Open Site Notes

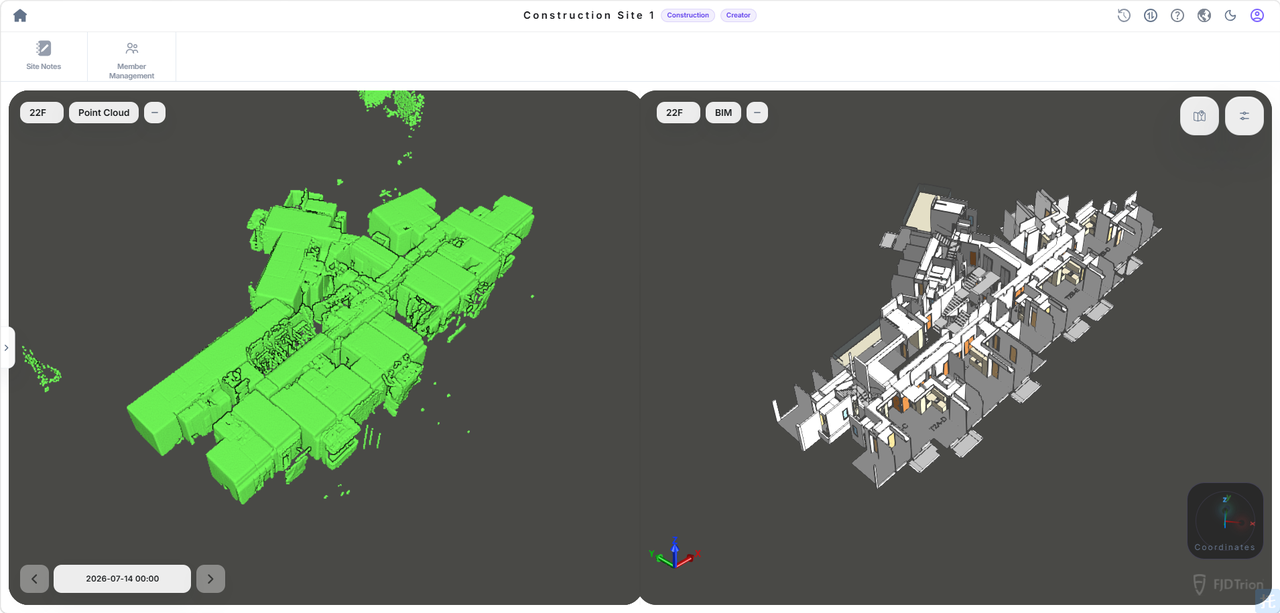point(44,56)
